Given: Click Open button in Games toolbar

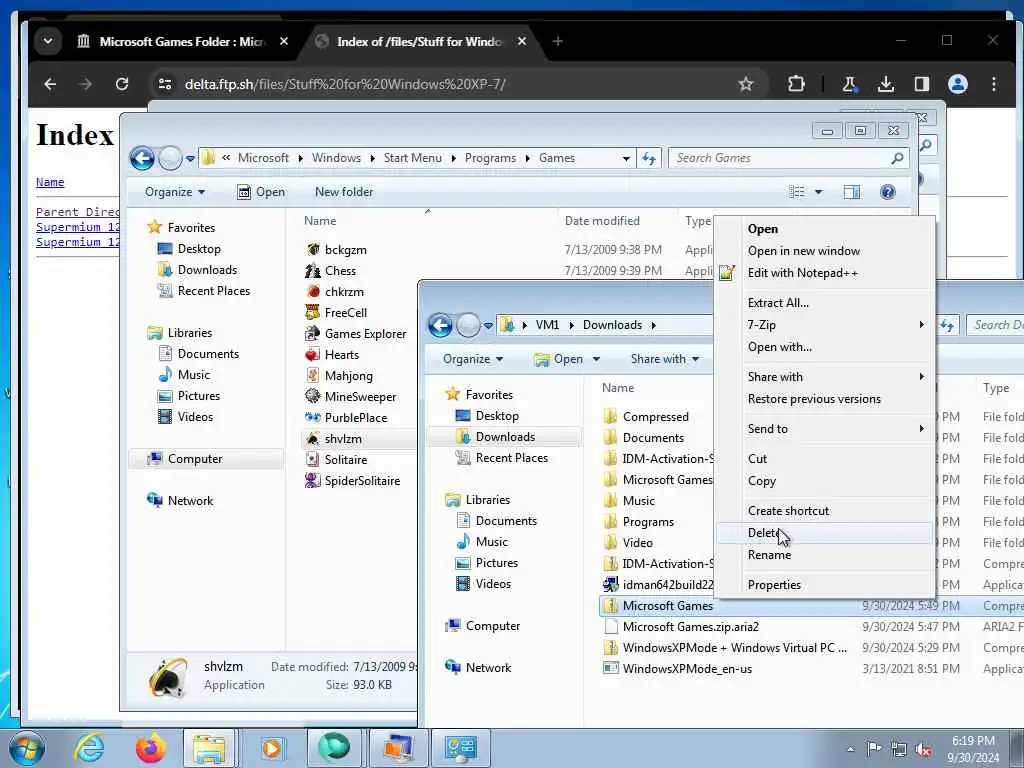Looking at the screenshot, I should point(261,192).
